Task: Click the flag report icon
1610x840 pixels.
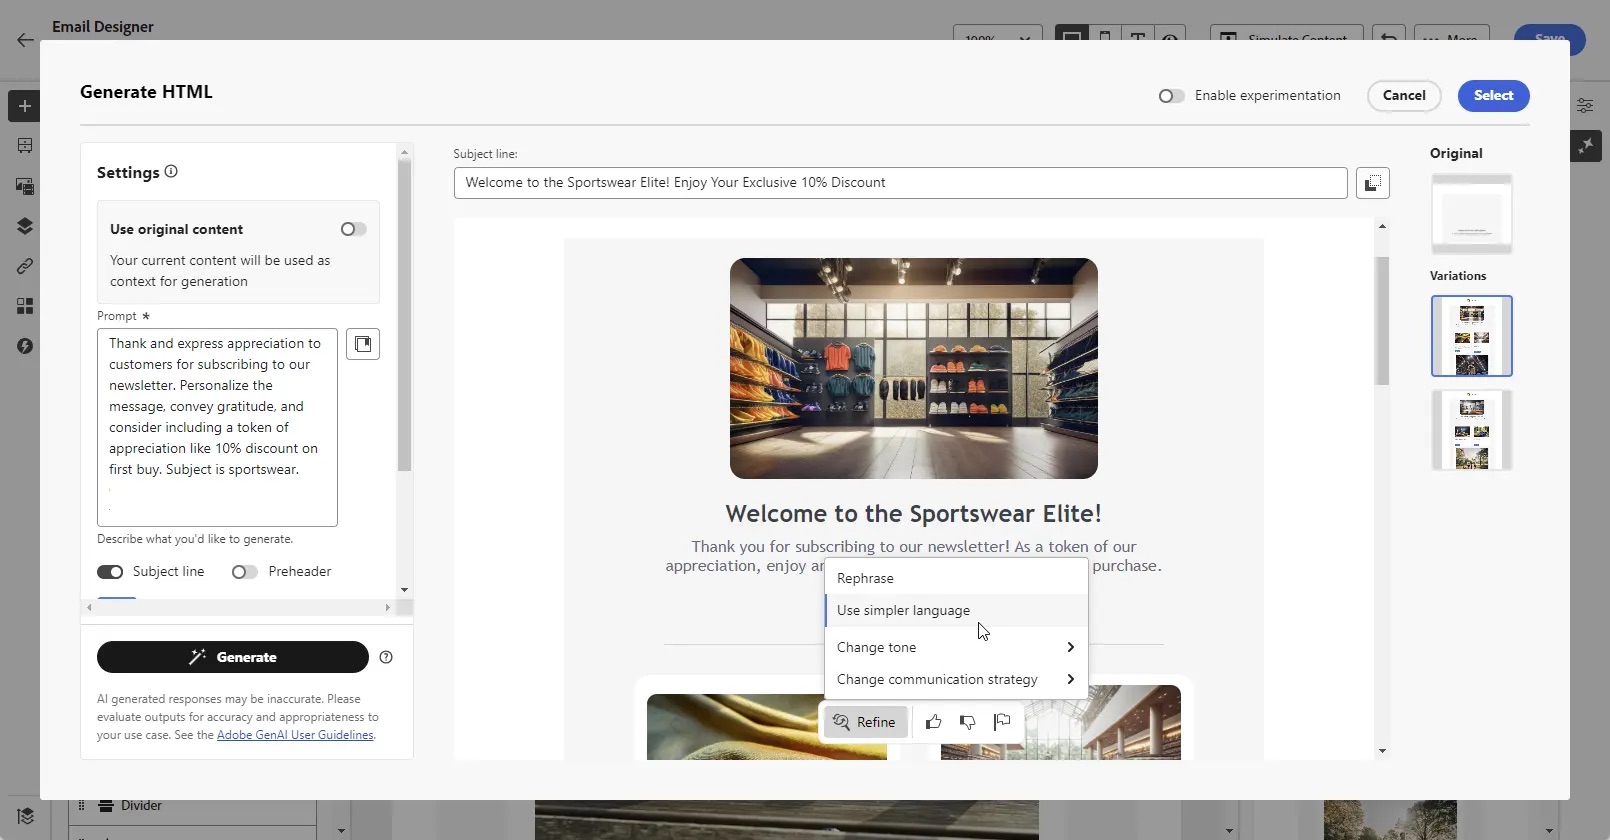Action: coord(1002,722)
